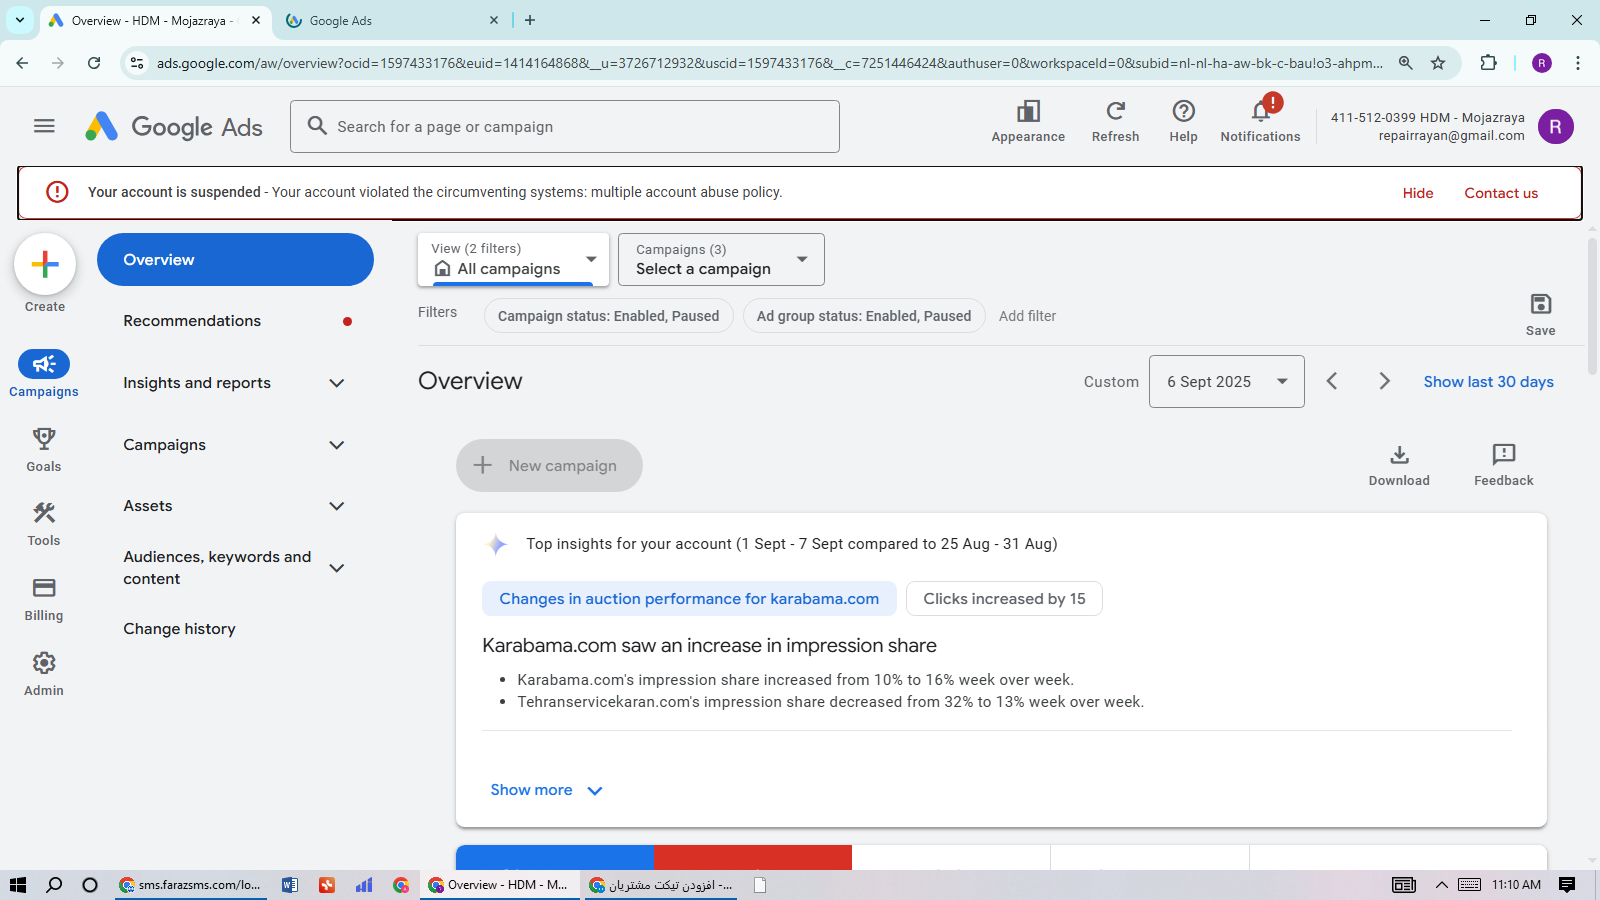Expand insights with Show more
Screen dimensions: 1600x900
point(546,790)
